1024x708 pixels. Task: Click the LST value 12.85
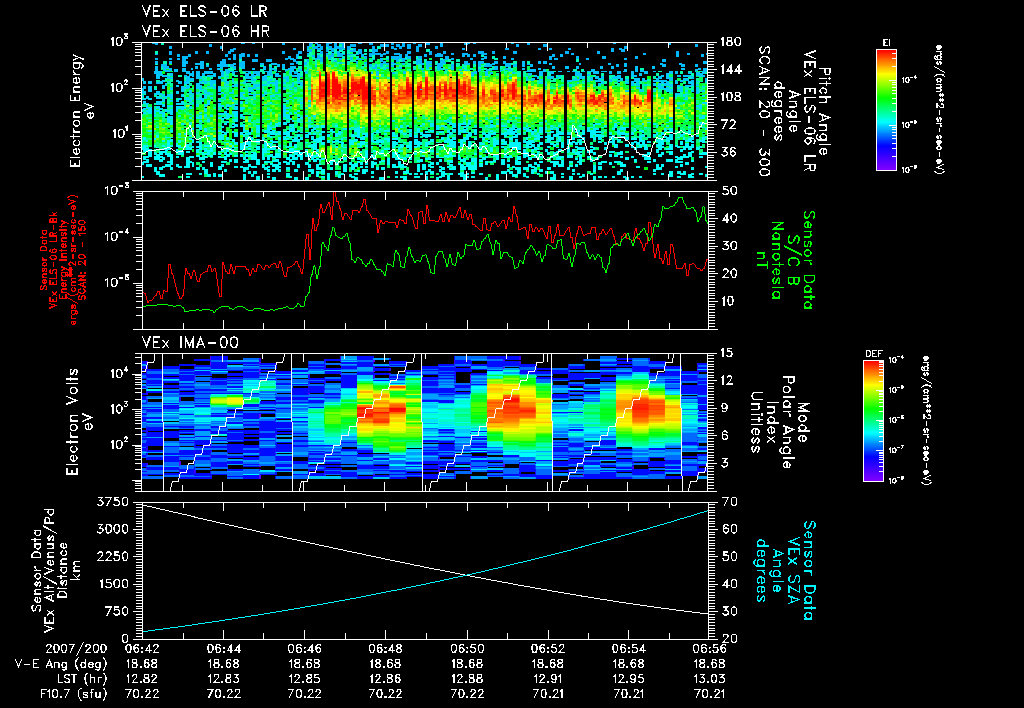pos(304,679)
